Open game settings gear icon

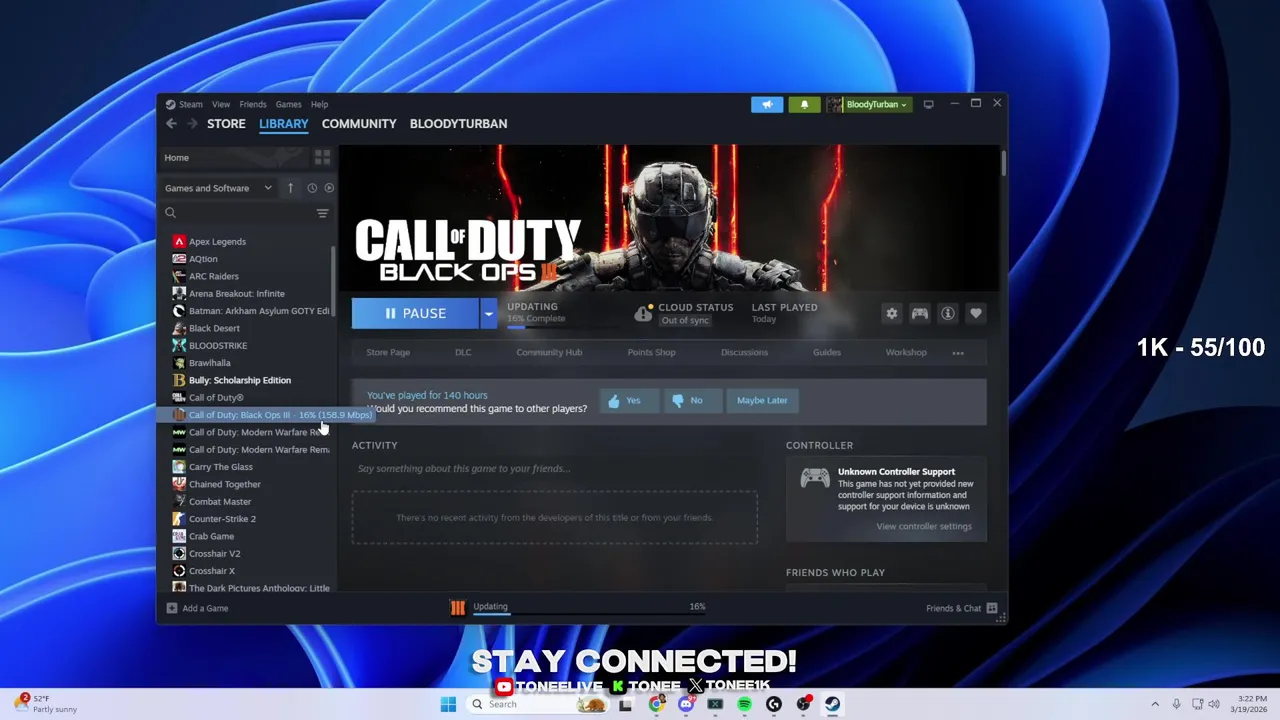coord(891,314)
